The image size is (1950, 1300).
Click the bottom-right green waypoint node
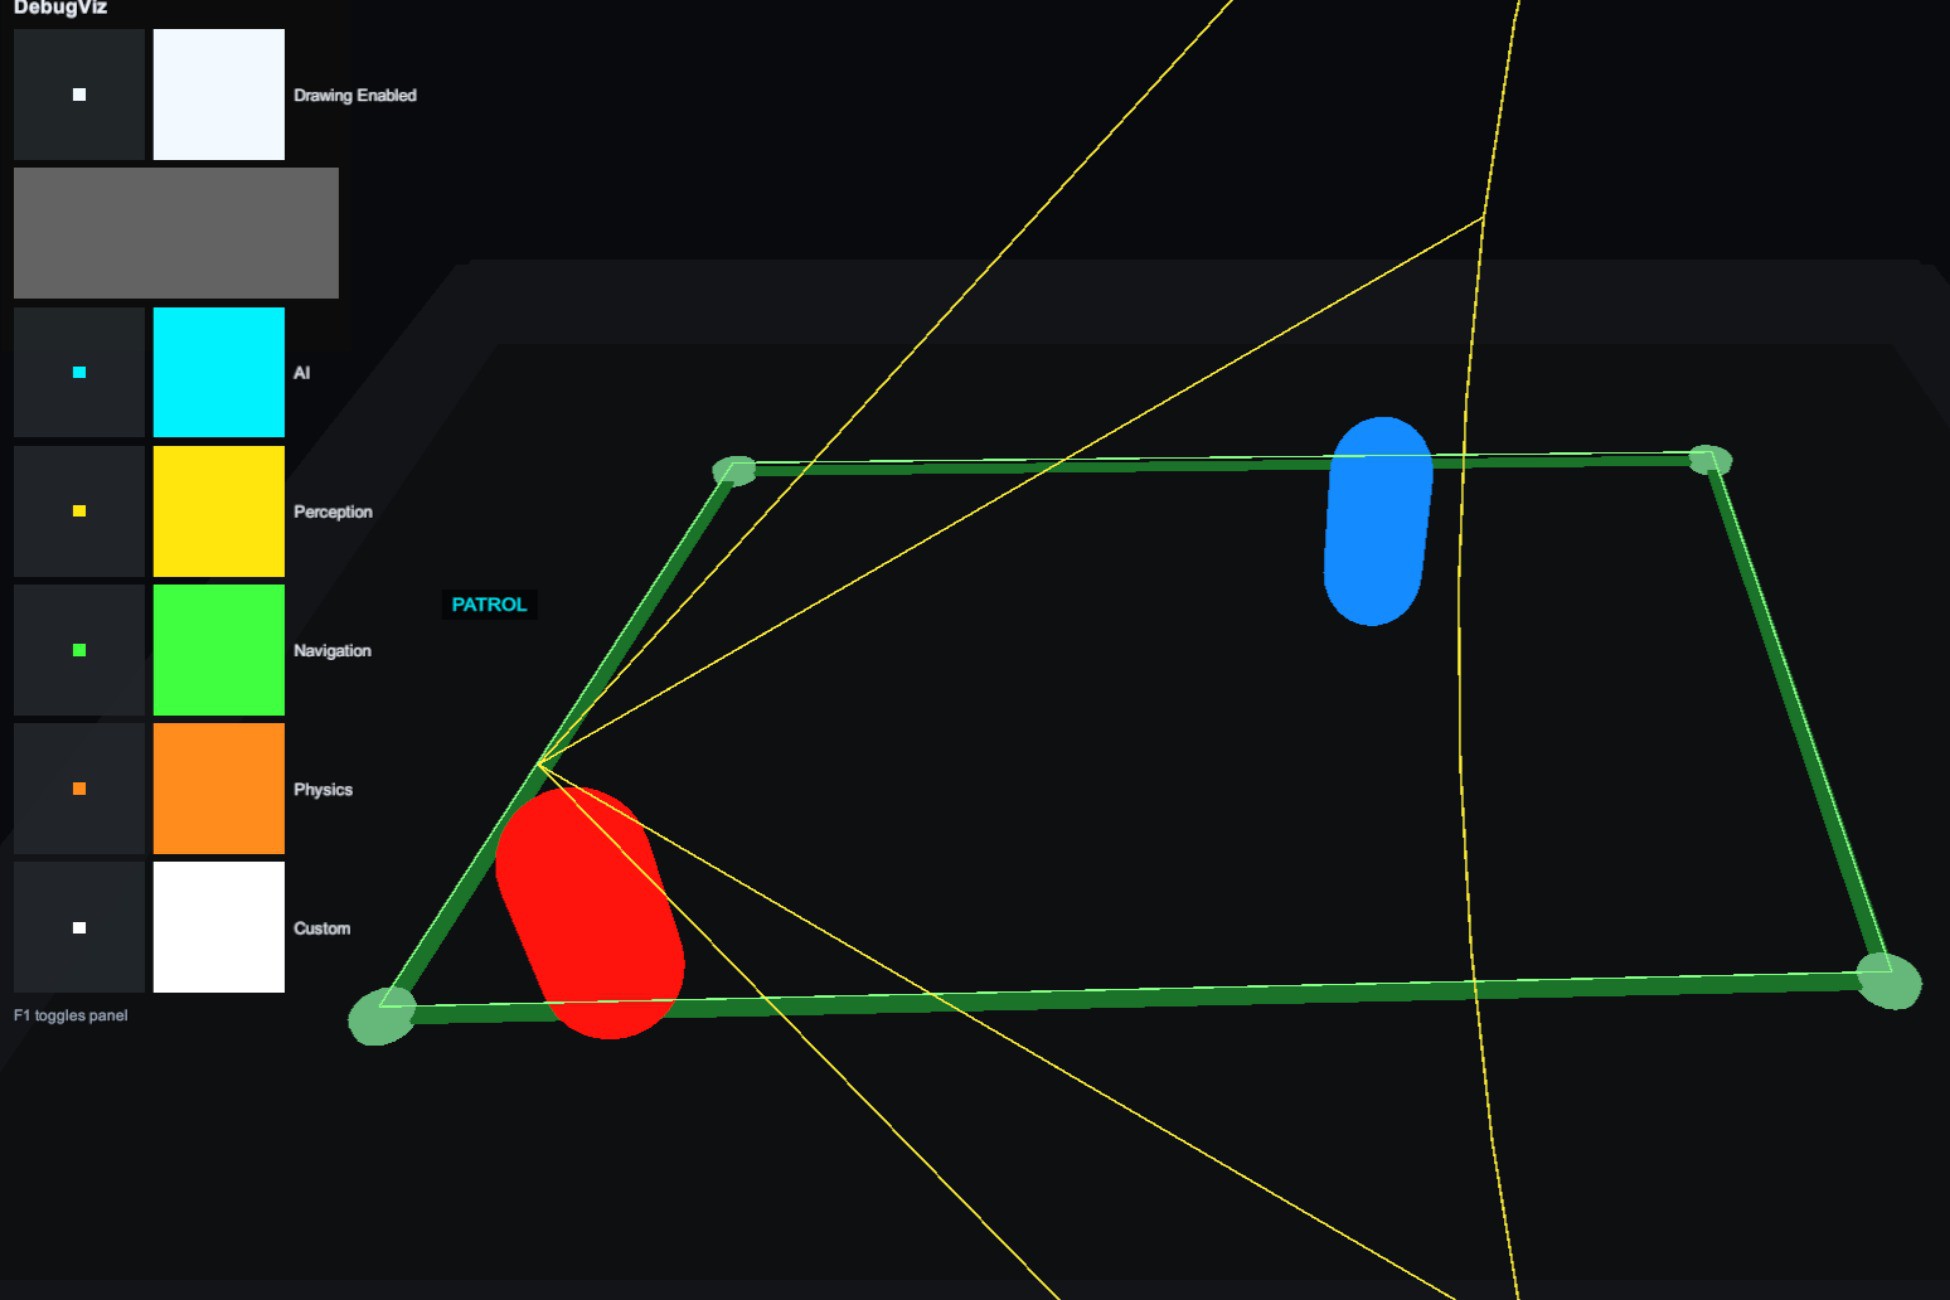click(x=1889, y=981)
